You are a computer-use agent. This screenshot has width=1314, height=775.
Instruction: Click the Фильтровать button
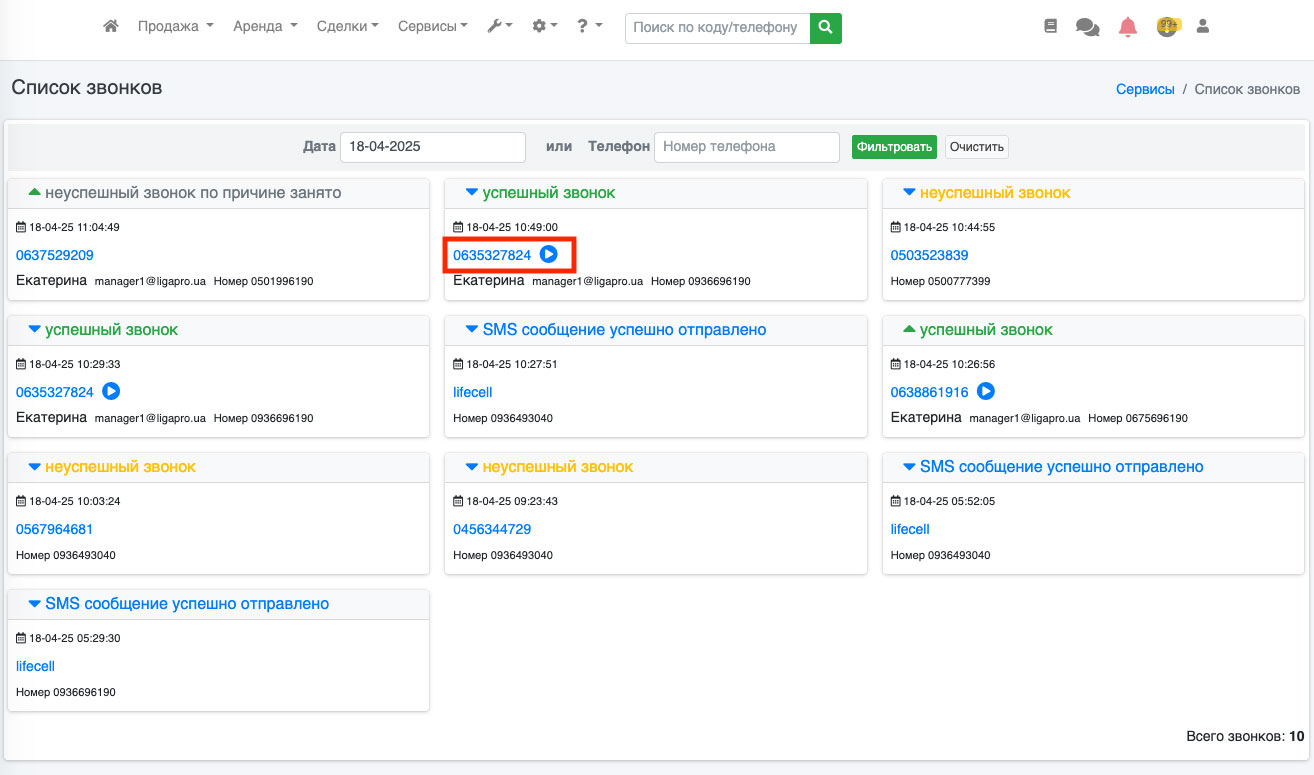[x=894, y=147]
